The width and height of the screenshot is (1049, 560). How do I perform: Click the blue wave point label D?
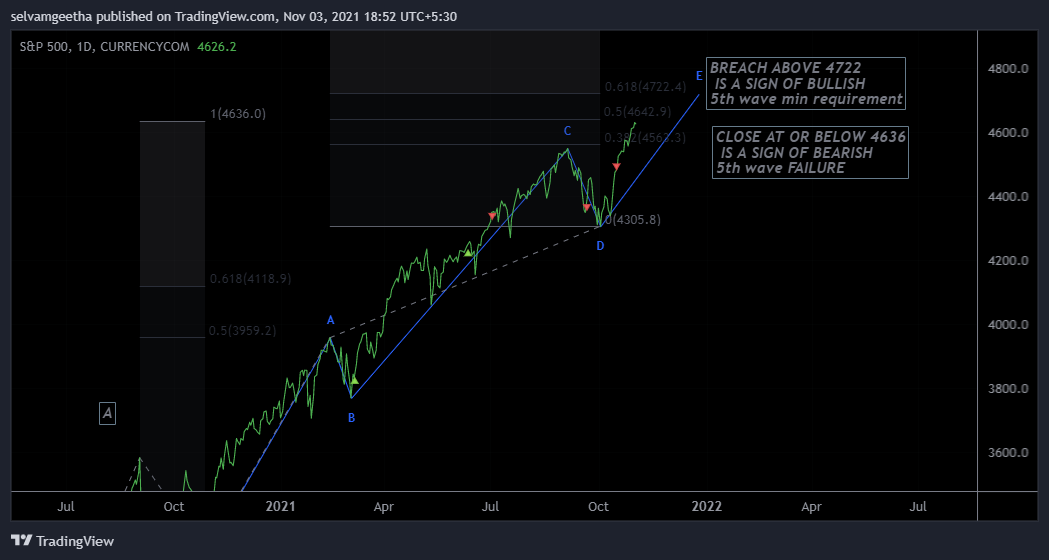[x=600, y=246]
